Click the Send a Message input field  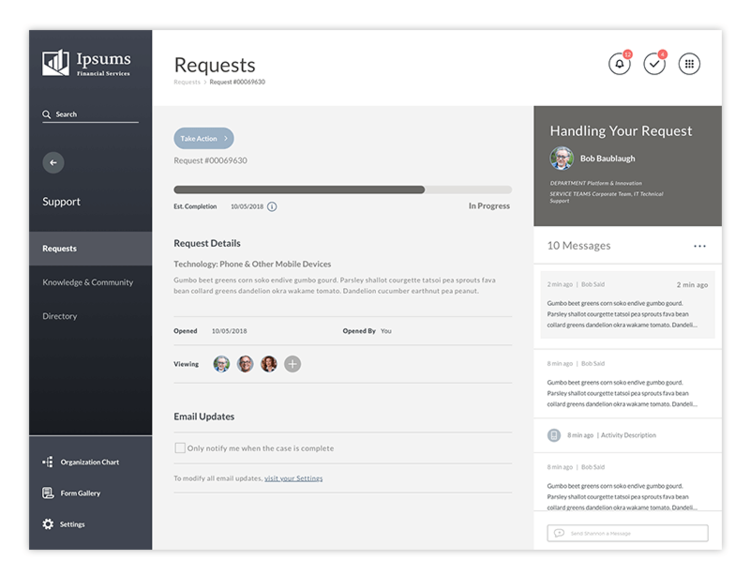tap(628, 533)
